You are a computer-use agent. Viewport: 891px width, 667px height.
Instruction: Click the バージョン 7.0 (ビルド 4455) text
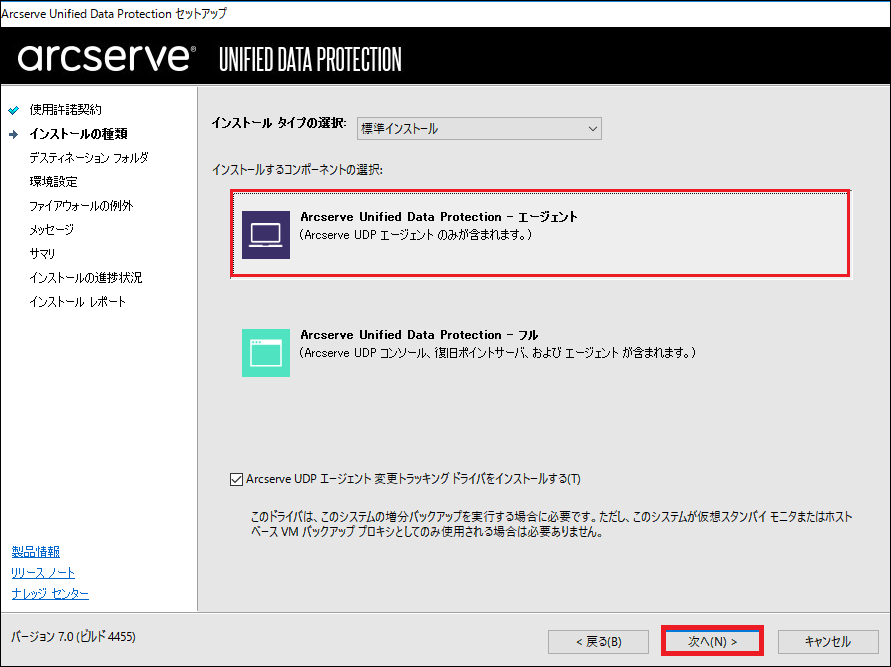(x=73, y=636)
